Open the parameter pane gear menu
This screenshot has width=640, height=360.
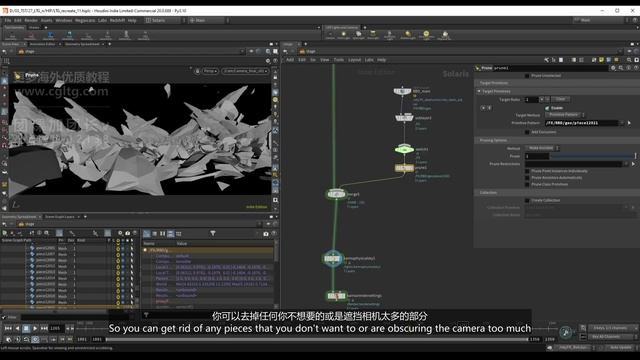pos(613,68)
